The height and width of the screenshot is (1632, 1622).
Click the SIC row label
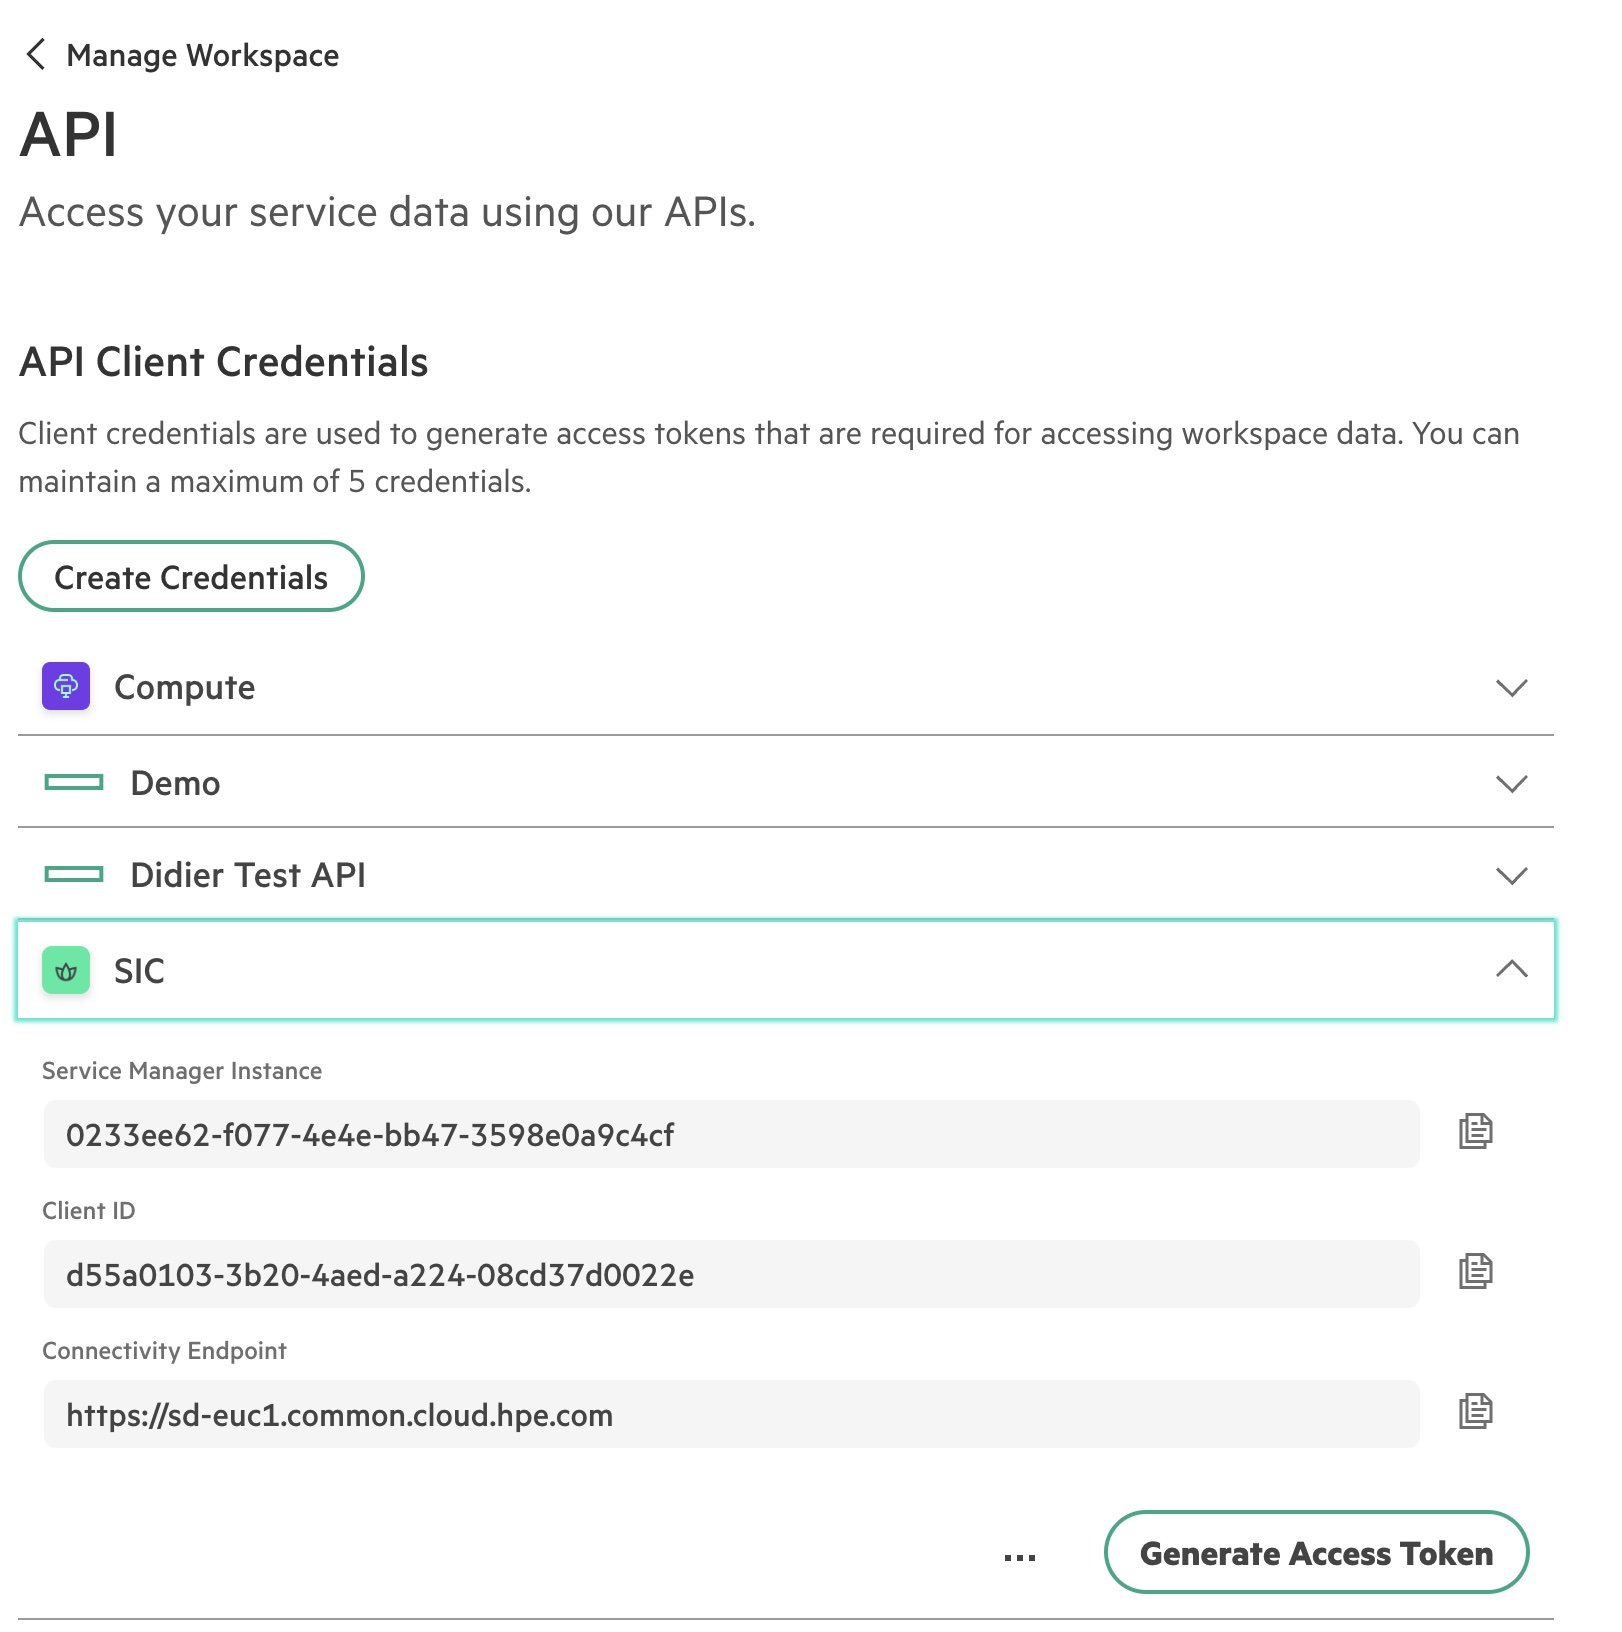[139, 971]
